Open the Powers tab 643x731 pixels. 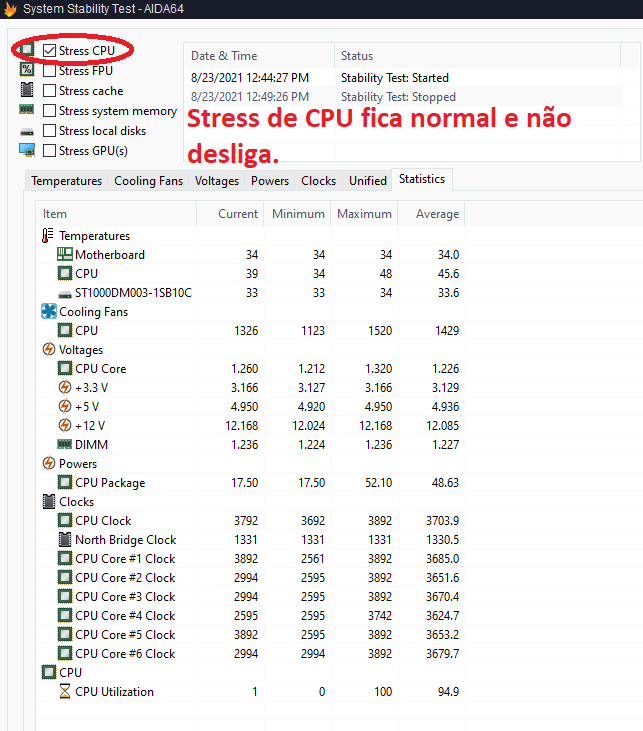click(x=270, y=181)
